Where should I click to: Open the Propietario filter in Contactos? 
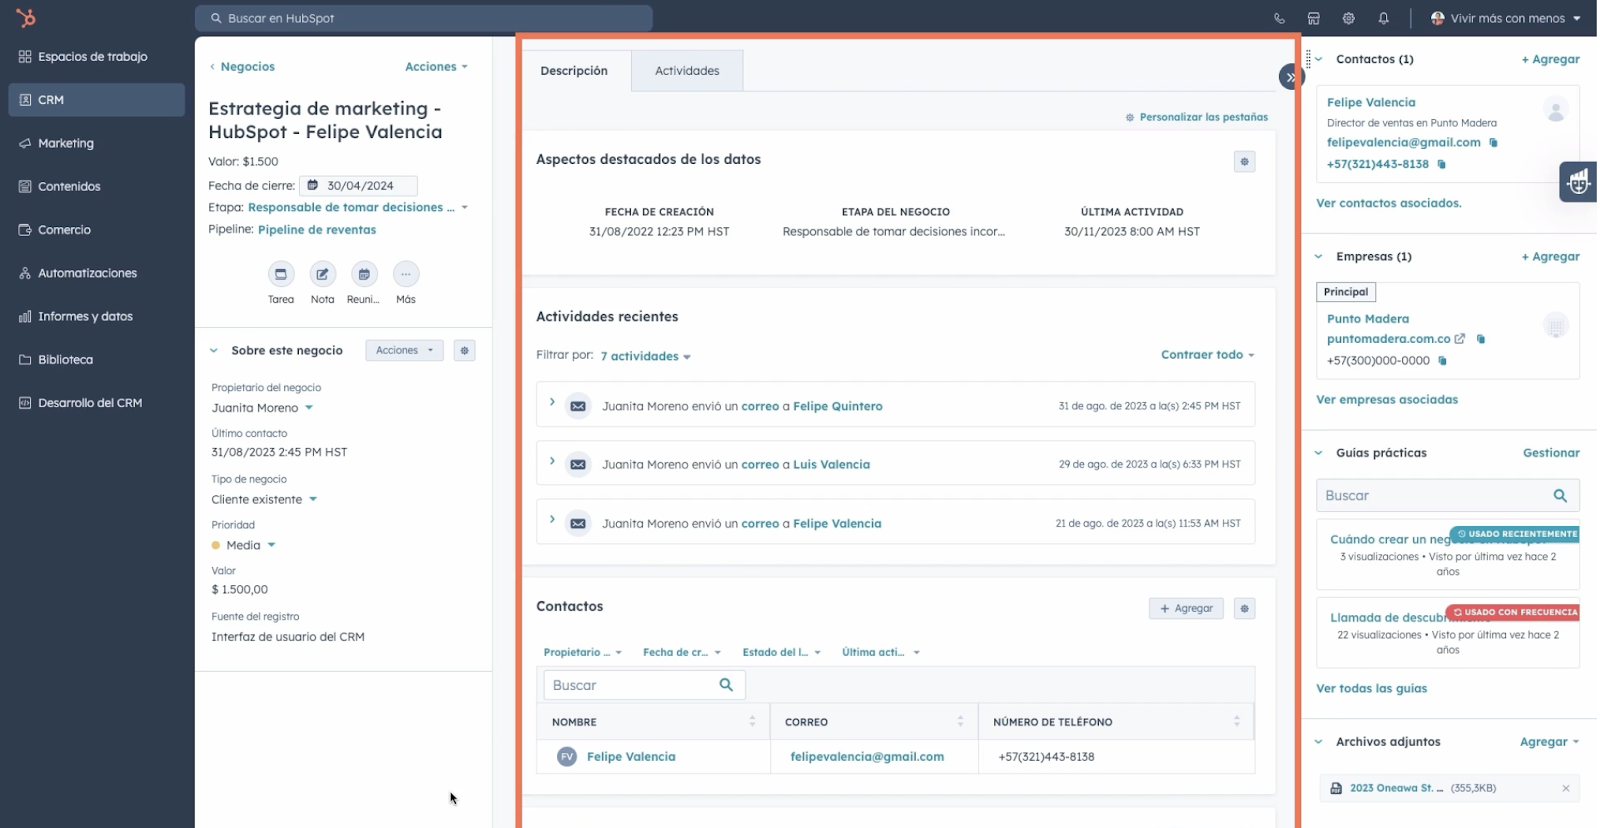point(582,653)
